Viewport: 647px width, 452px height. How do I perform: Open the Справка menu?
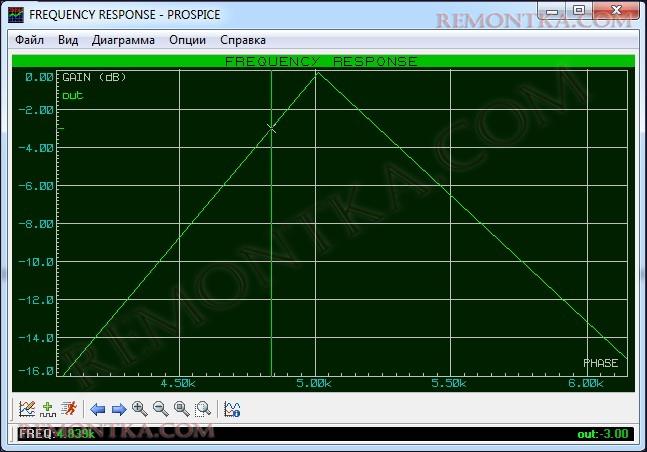(x=242, y=40)
